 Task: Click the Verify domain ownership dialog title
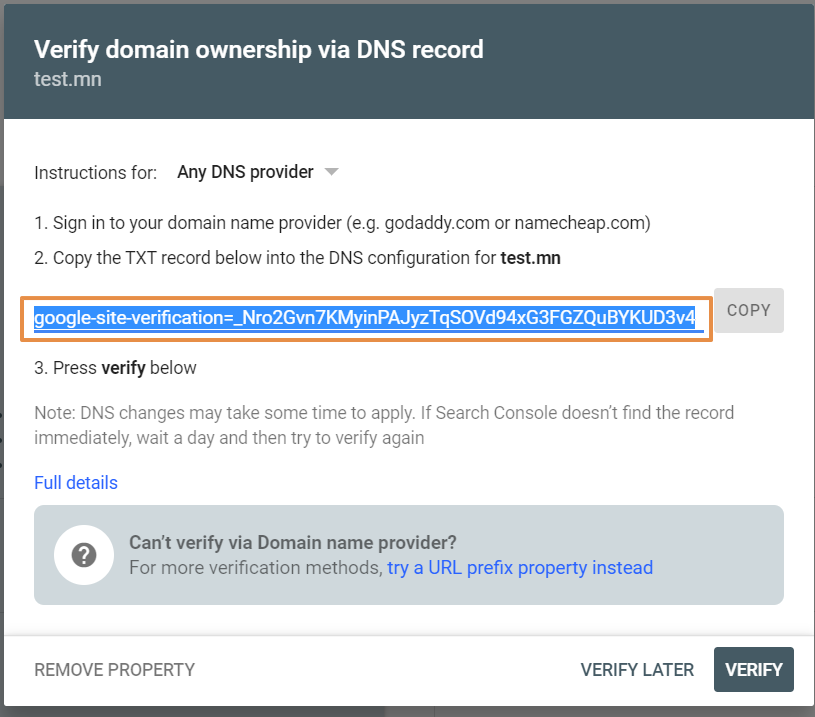point(259,50)
